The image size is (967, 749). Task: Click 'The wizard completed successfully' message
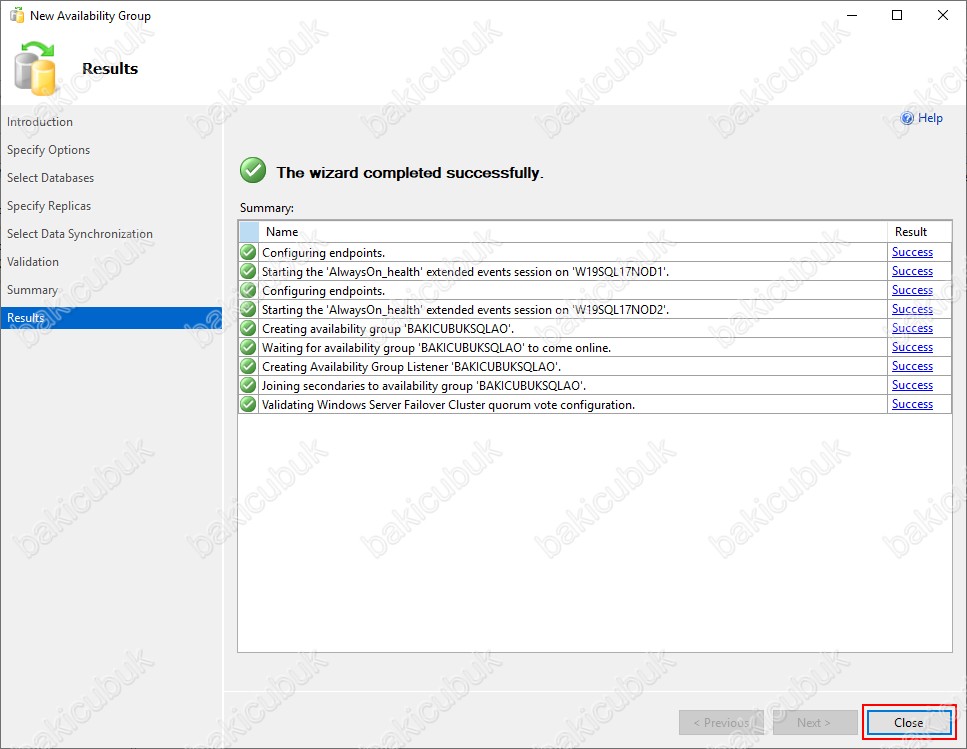[409, 173]
